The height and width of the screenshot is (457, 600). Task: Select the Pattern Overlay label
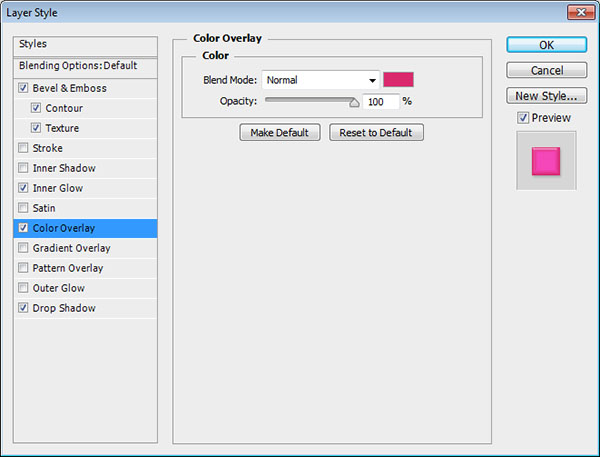click(68, 268)
